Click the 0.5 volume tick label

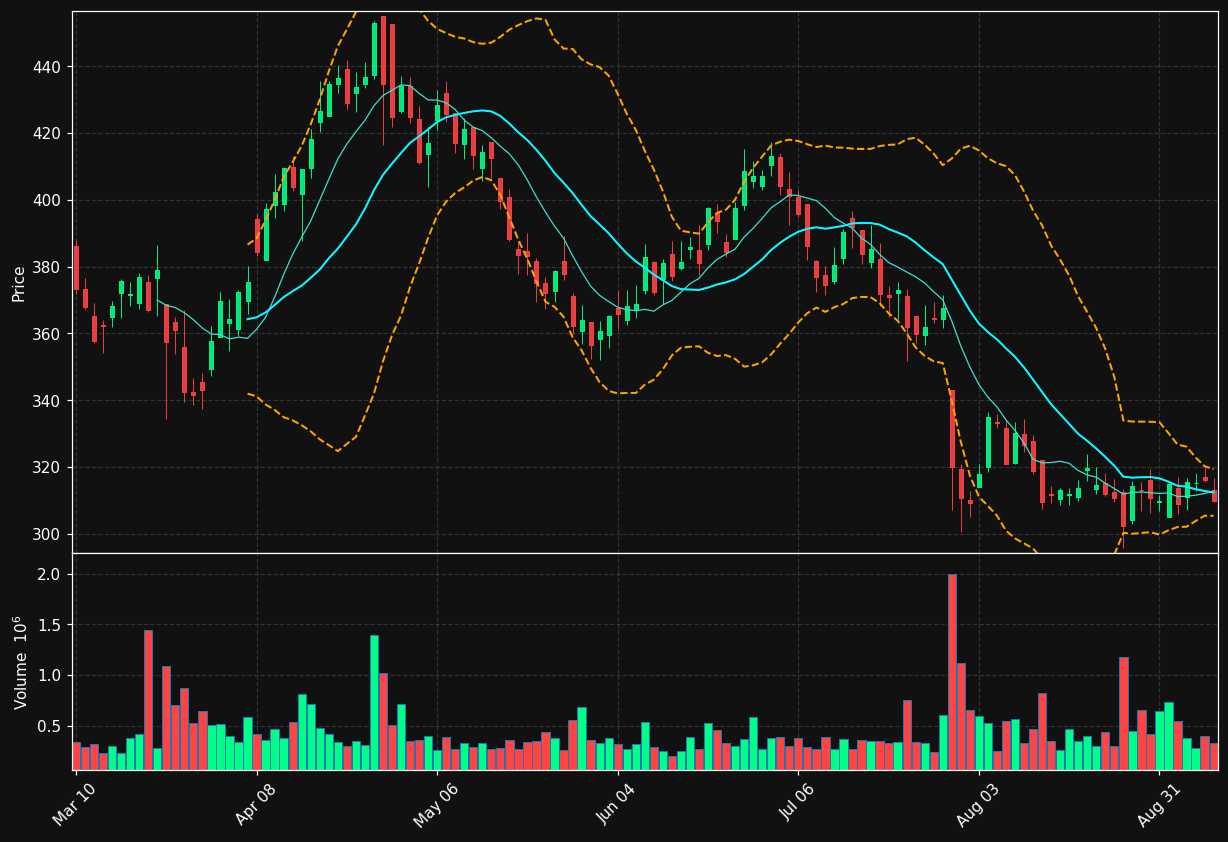(50, 727)
